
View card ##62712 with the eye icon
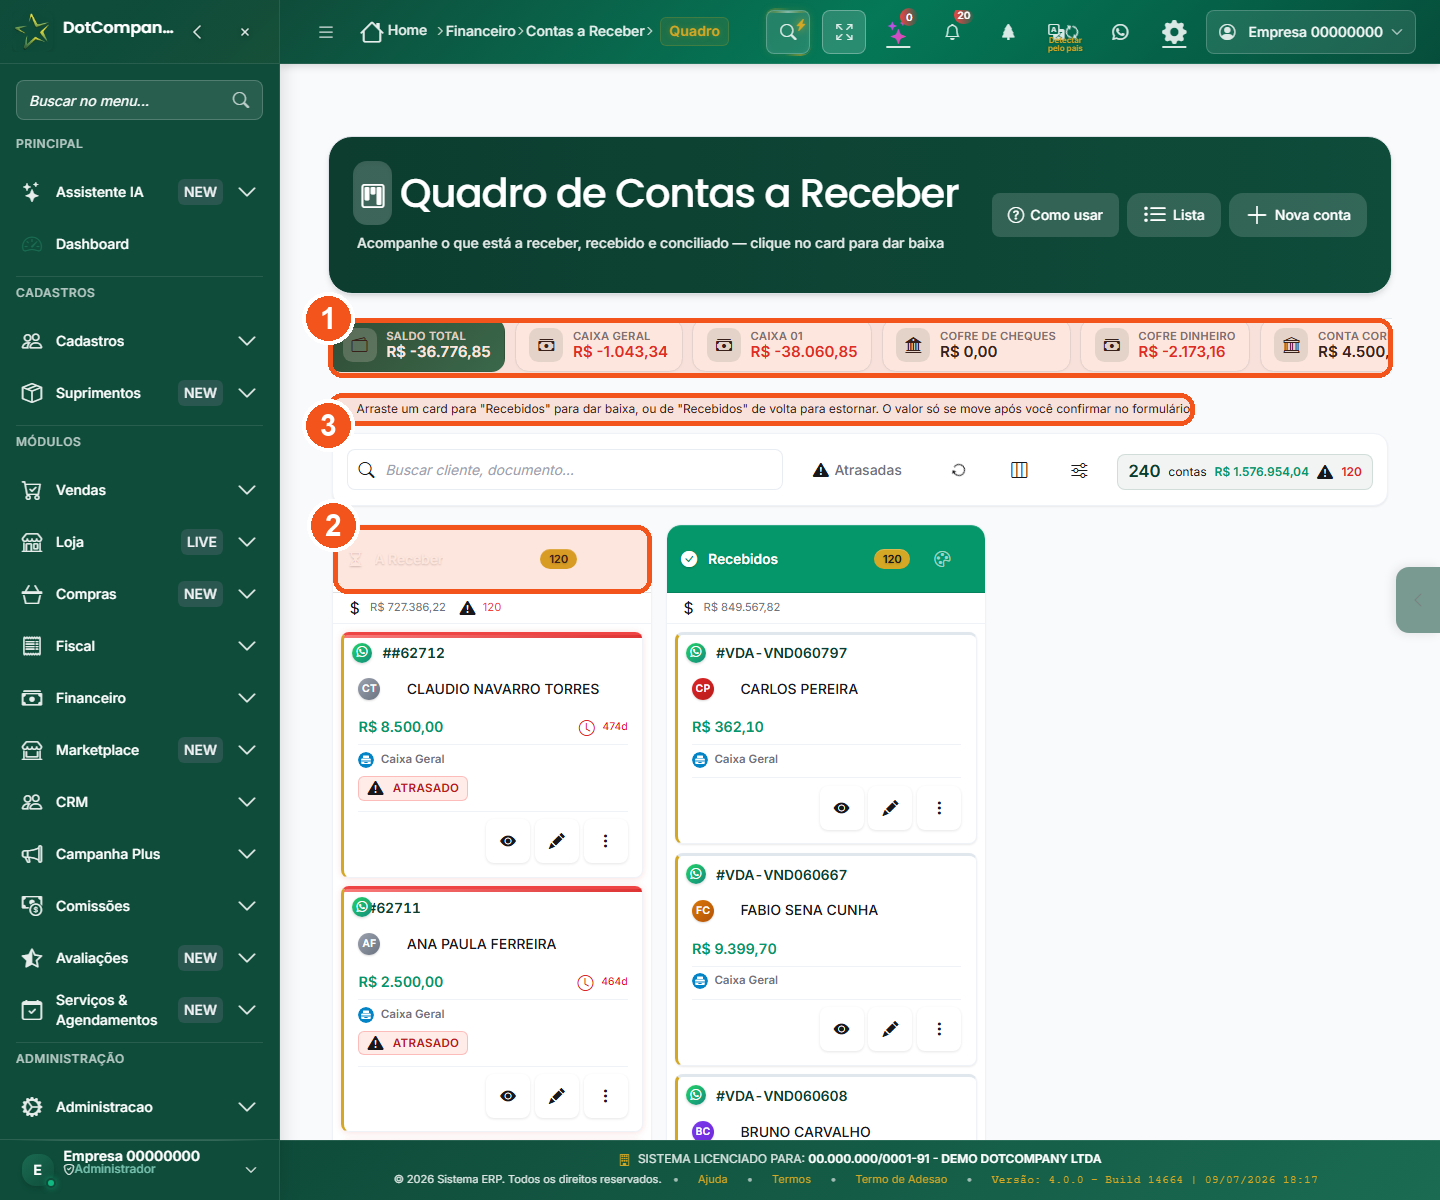click(508, 841)
